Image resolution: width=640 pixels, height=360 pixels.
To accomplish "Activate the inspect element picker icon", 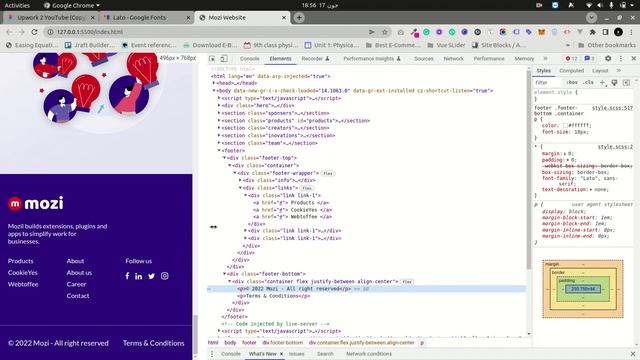I will pyautogui.click(x=212, y=59).
